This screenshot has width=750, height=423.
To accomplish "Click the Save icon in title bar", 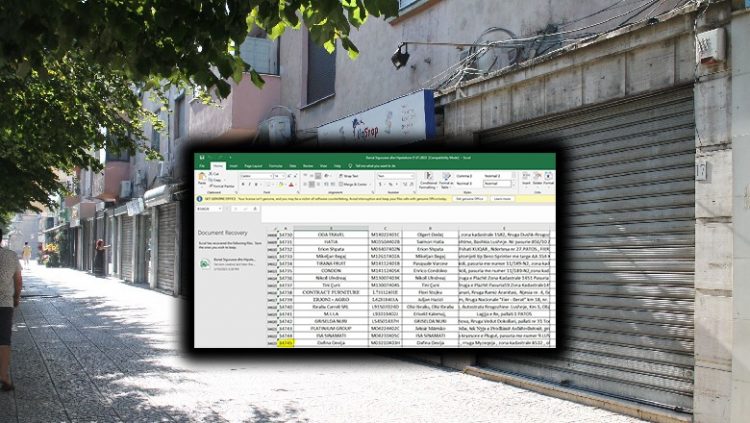I will pos(202,157).
